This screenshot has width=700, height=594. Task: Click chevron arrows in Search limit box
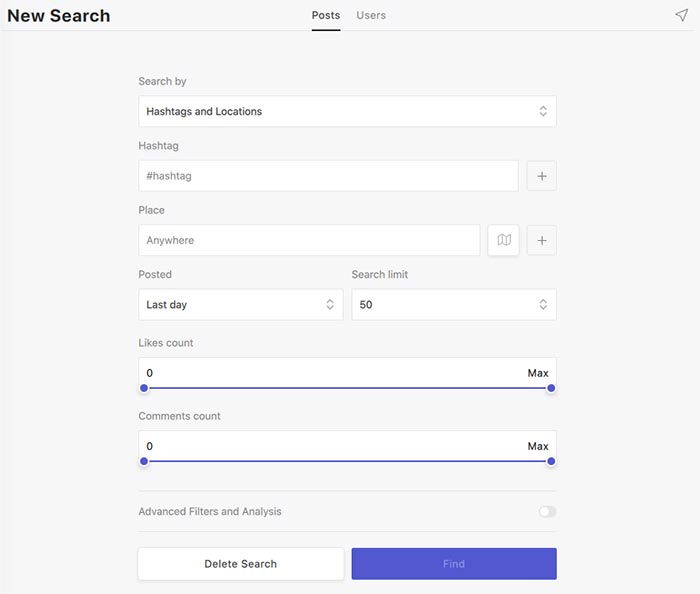[x=543, y=304]
